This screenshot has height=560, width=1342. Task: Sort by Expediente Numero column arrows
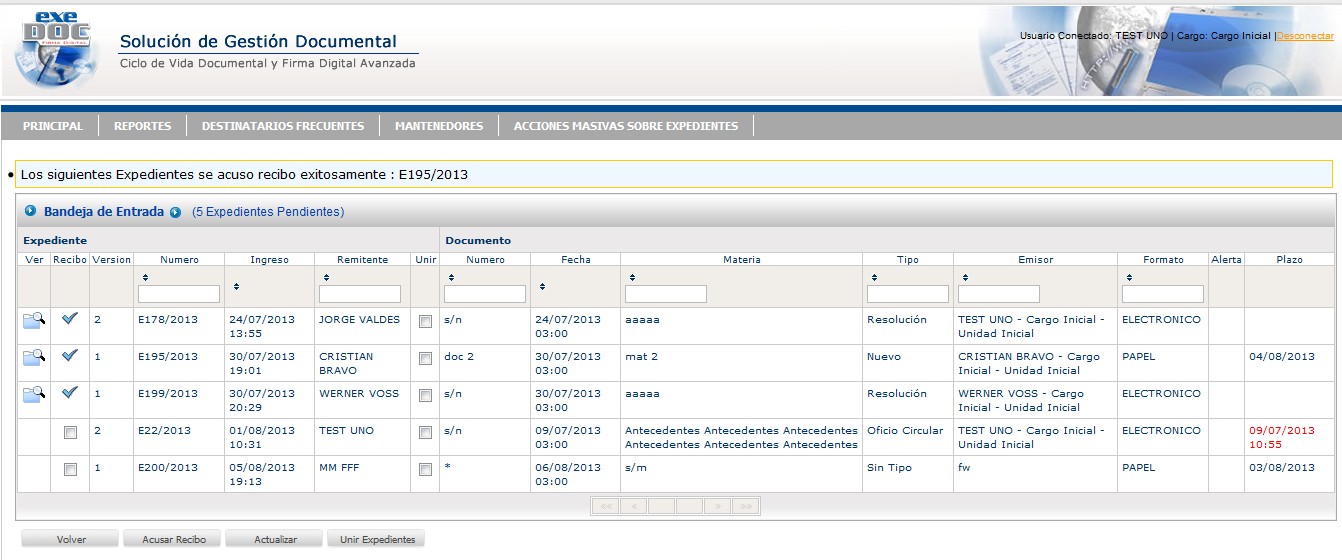[144, 277]
